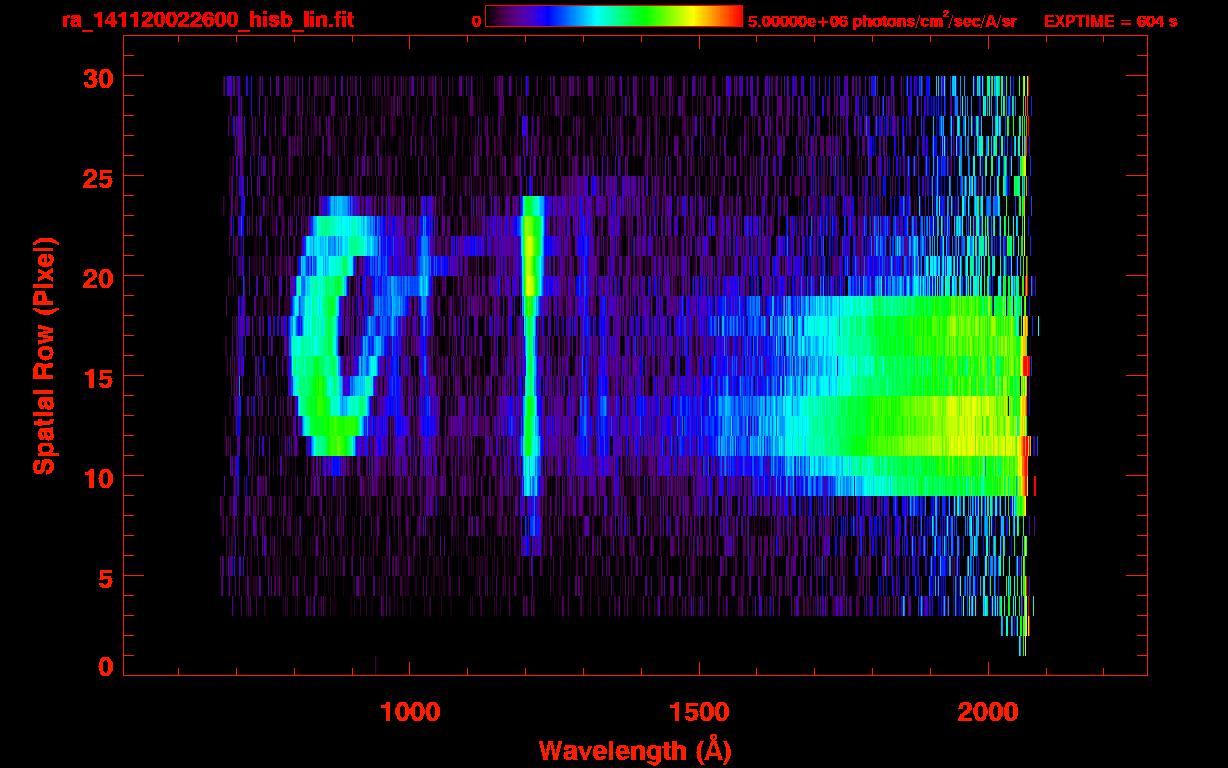Click the 5.00000e+06 photons/cm²/sec/A/sr label
The height and width of the screenshot is (768, 1228).
(x=882, y=21)
